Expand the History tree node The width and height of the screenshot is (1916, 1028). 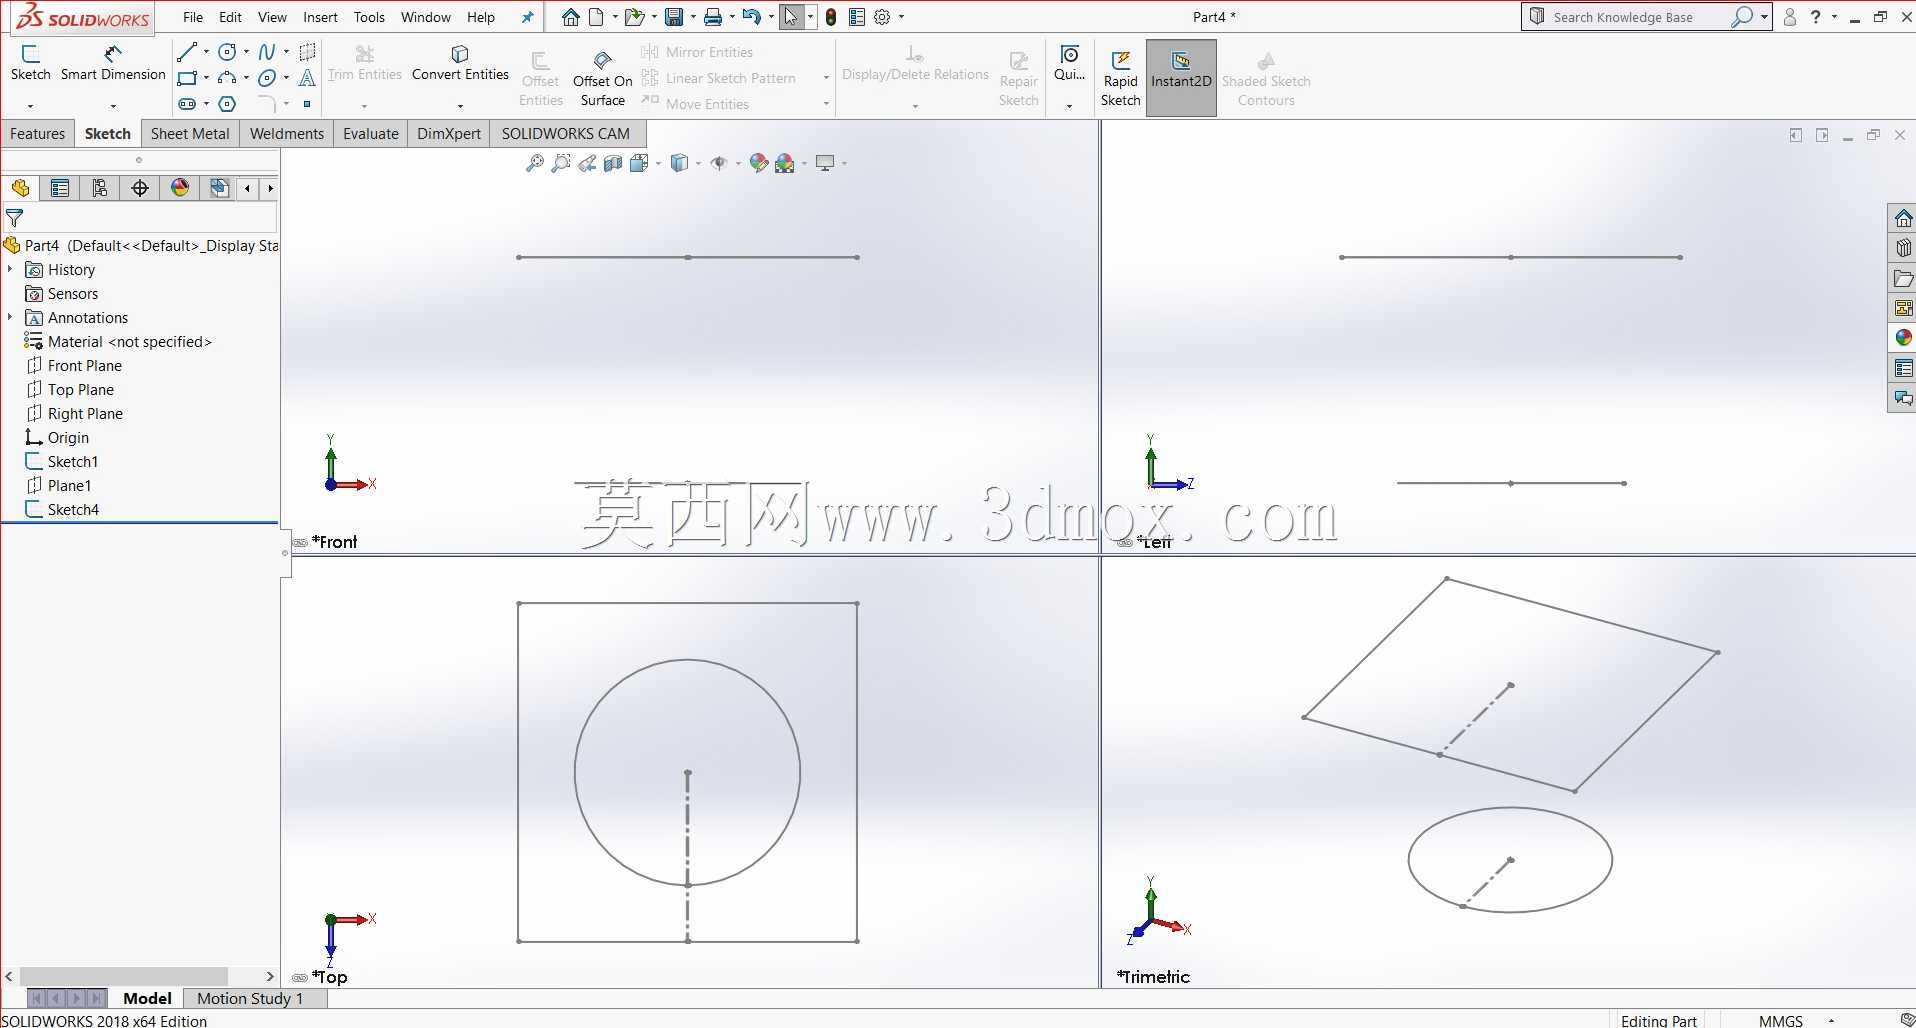(10, 270)
